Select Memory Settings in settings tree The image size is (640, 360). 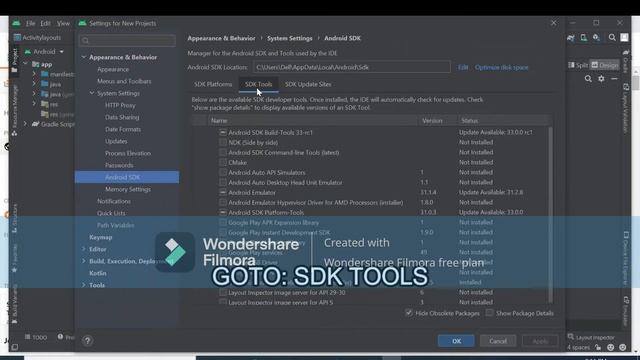tap(127, 189)
